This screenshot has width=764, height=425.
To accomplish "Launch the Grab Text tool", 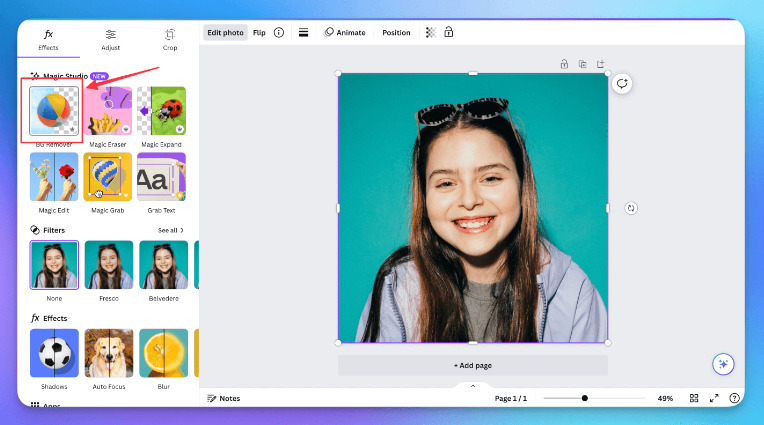I will click(x=161, y=177).
